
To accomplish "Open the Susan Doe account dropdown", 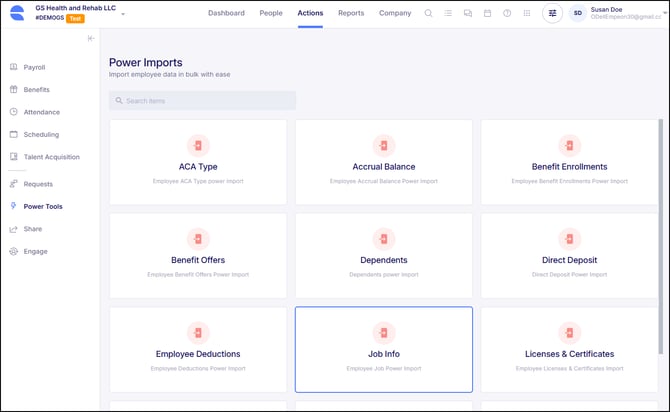I will tap(664, 13).
